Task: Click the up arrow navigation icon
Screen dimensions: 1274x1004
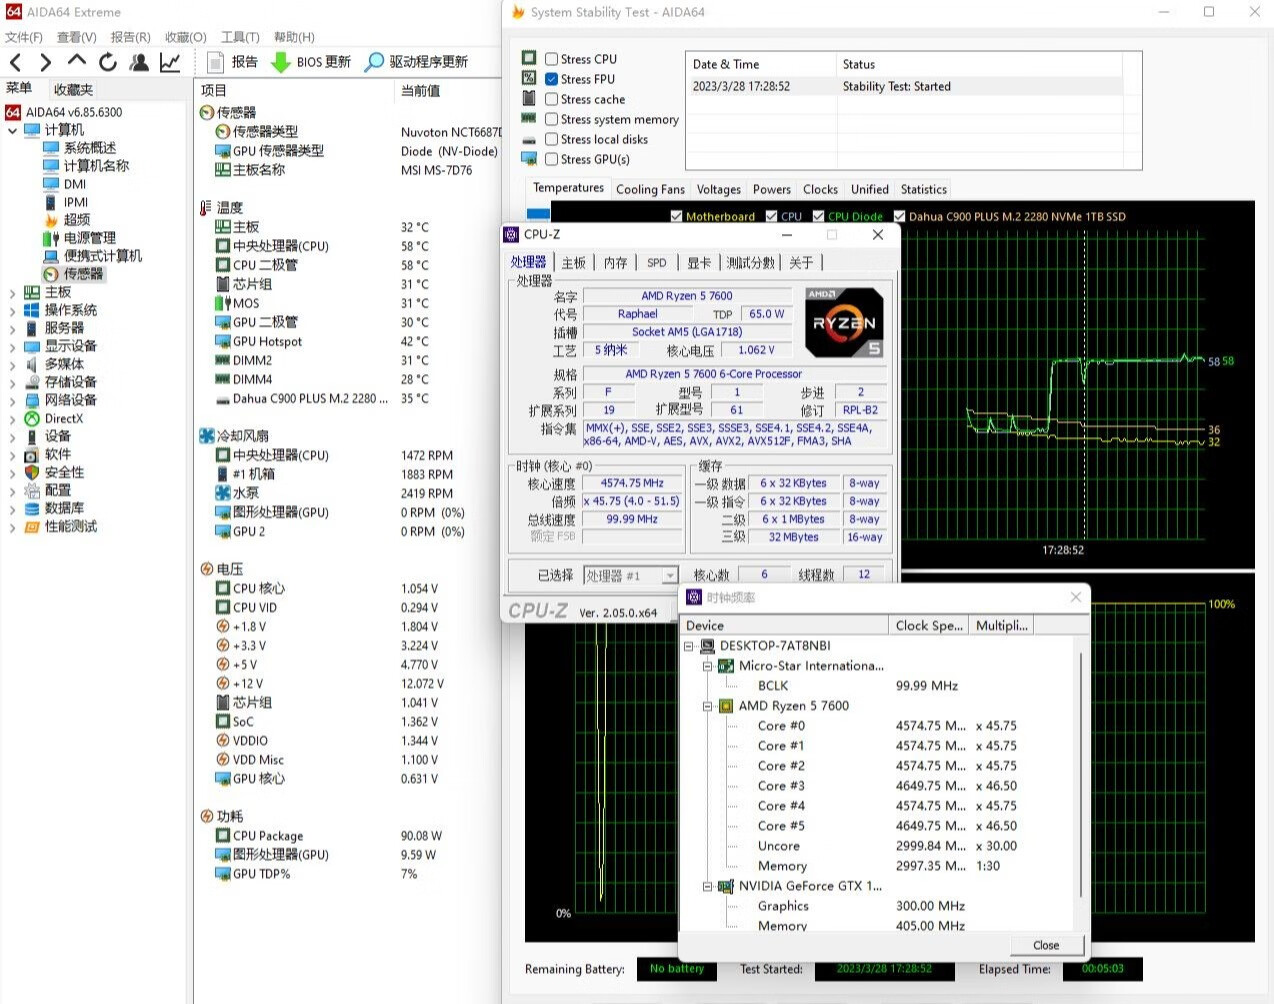Action: coord(77,62)
